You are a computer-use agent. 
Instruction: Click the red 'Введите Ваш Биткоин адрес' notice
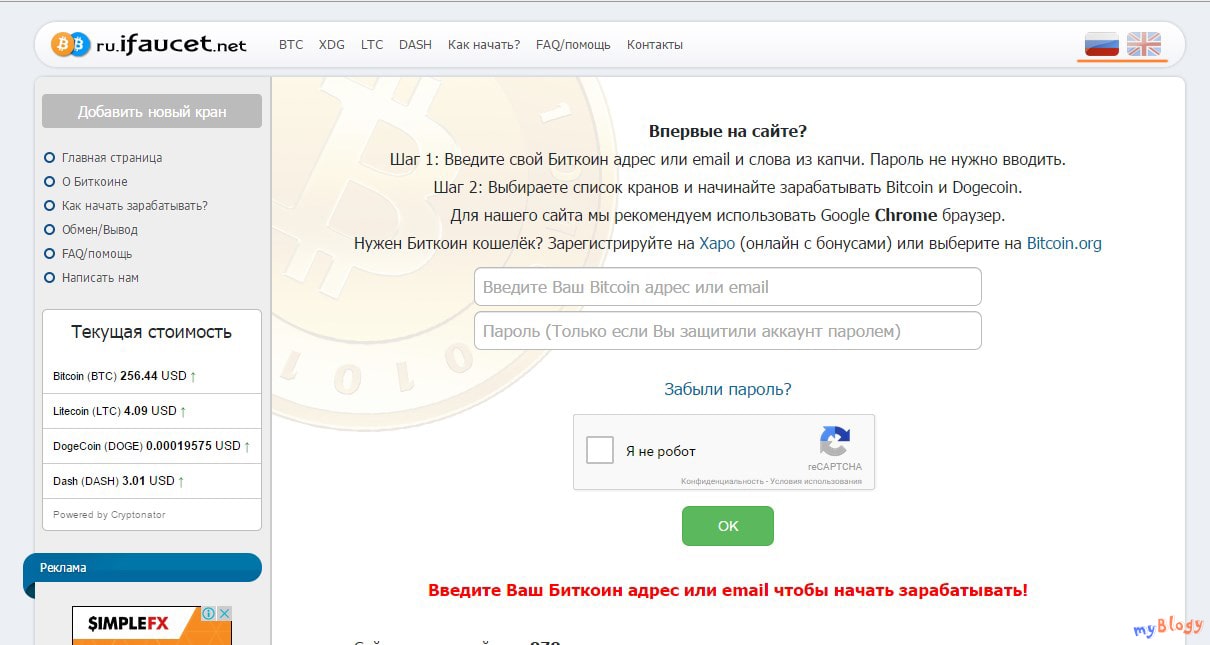(728, 590)
